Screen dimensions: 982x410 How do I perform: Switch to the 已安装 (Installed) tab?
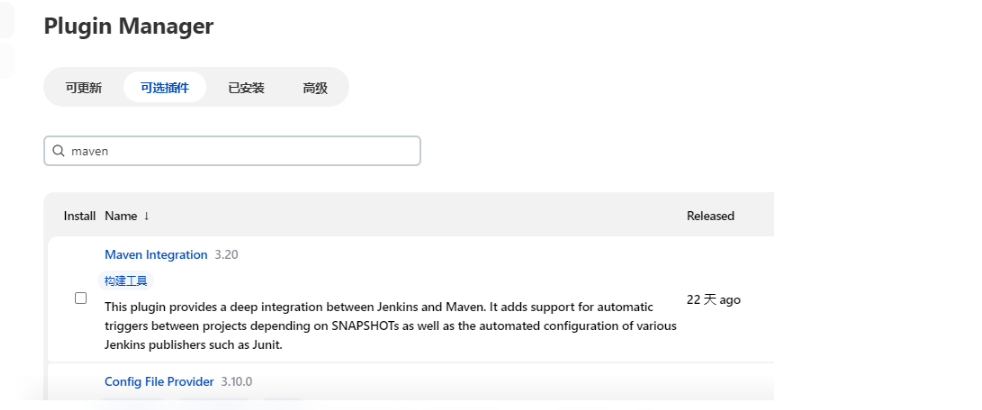click(246, 88)
